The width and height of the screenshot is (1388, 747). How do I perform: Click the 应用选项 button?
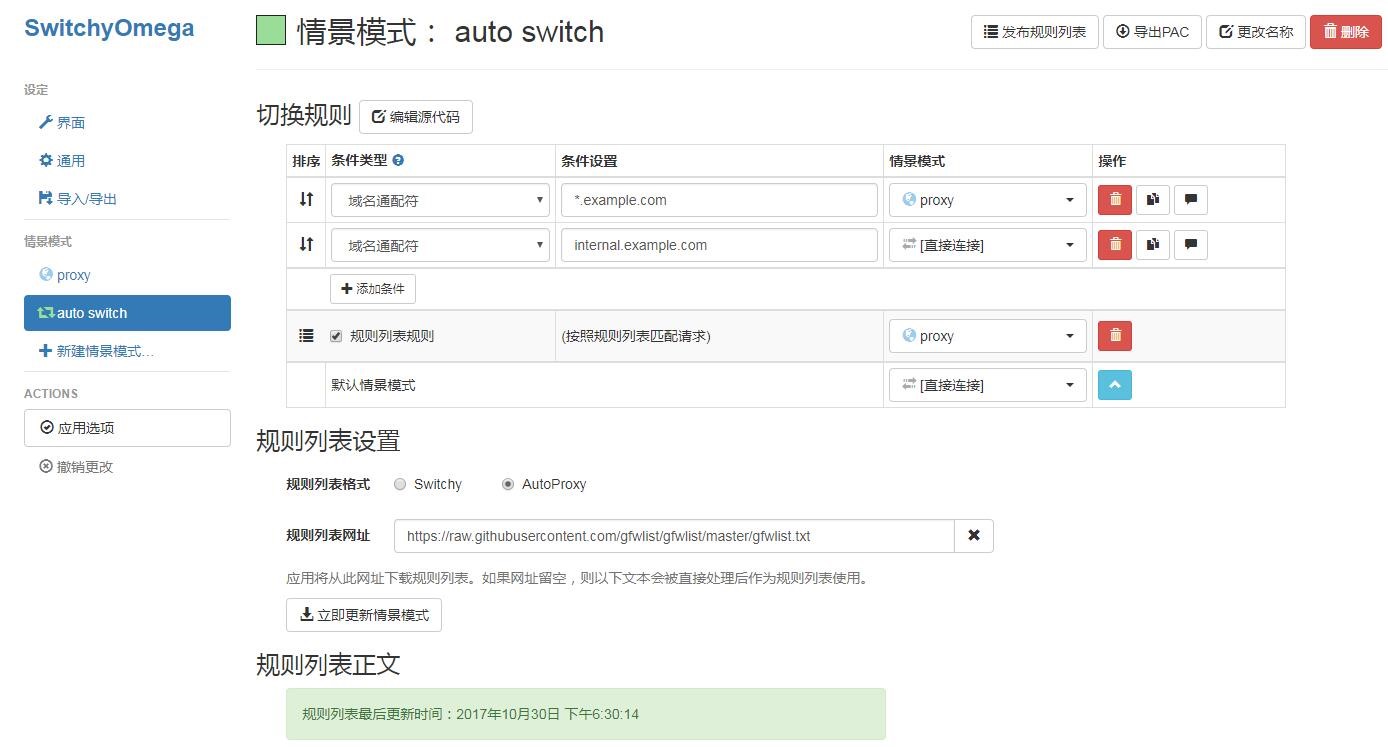pyautogui.click(x=127, y=428)
